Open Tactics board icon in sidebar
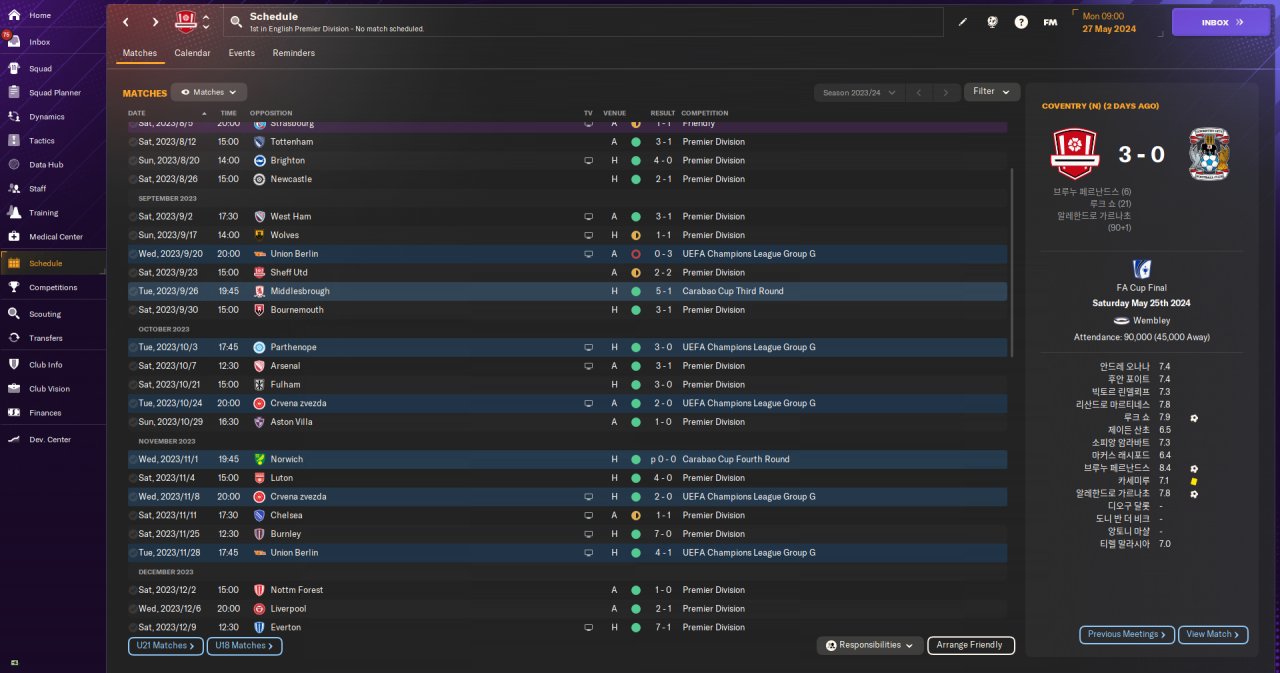 [x=14, y=141]
